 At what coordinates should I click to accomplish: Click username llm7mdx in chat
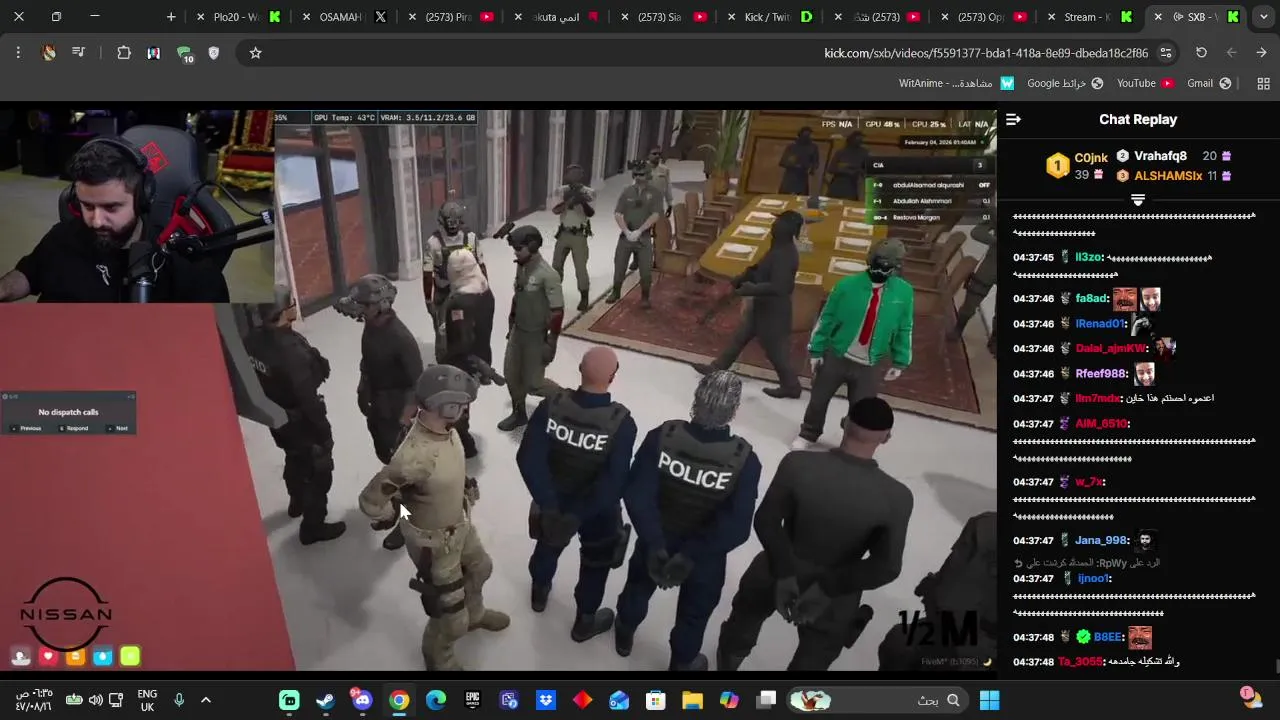tap(1098, 398)
